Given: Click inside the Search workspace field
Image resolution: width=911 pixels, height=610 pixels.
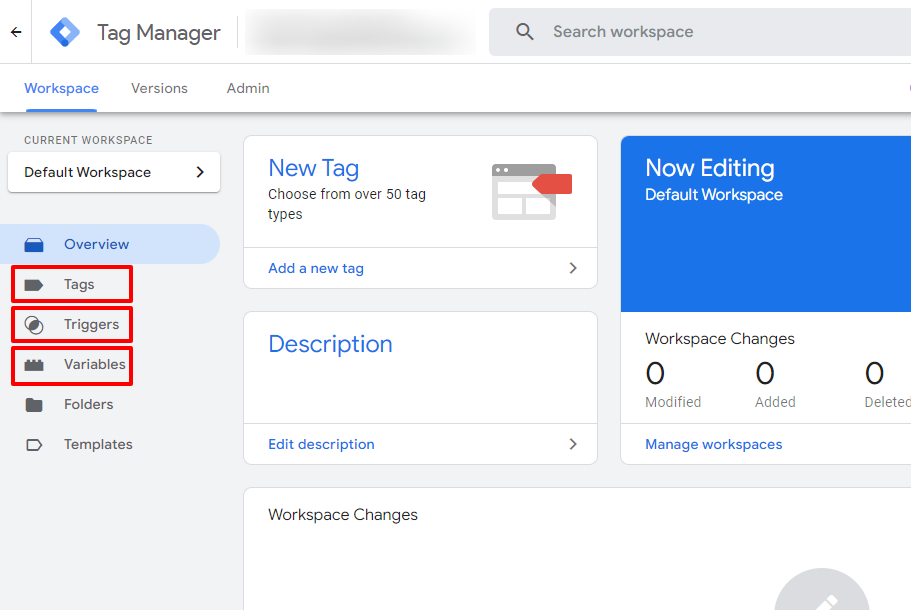Looking at the screenshot, I should (650, 31).
